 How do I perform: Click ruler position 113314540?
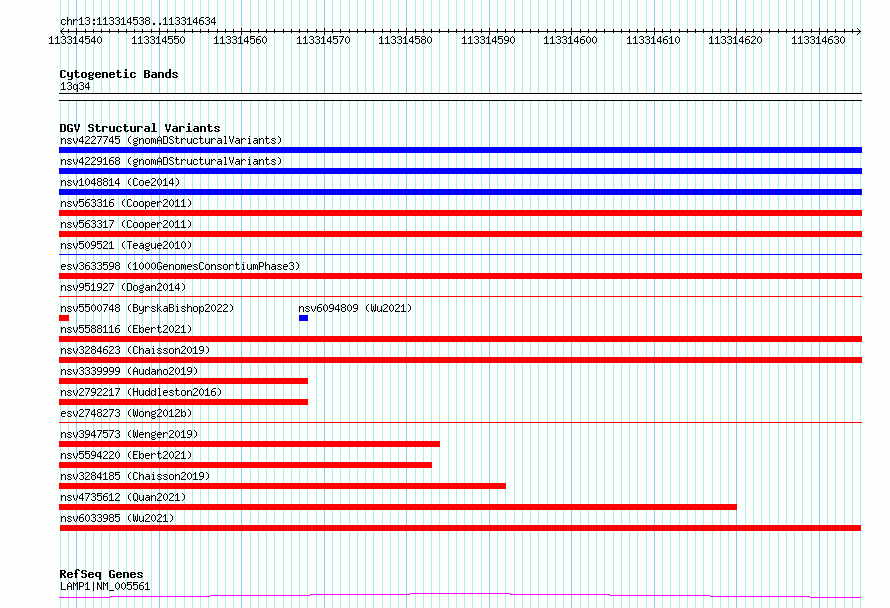click(x=75, y=40)
